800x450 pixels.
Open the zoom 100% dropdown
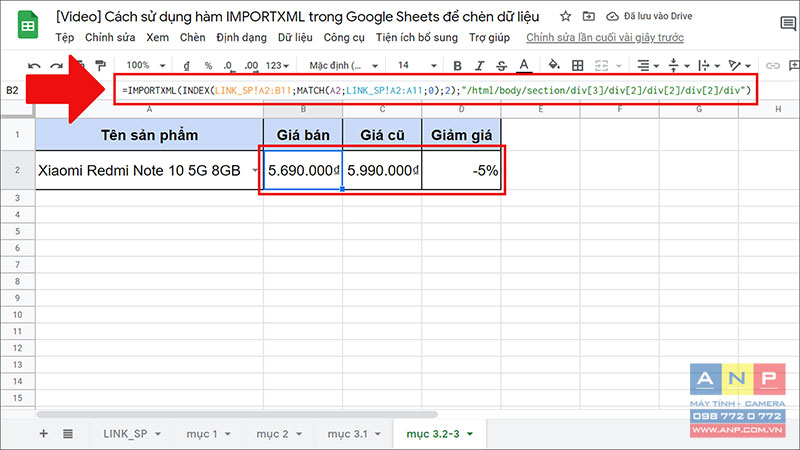pos(145,65)
